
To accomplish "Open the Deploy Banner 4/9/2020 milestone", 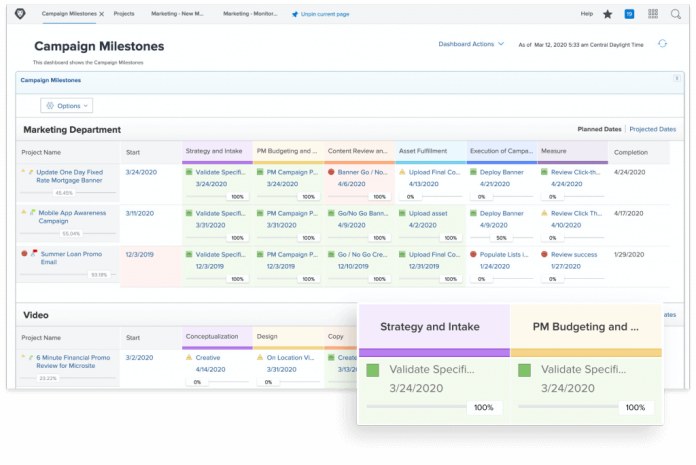I will tap(502, 213).
